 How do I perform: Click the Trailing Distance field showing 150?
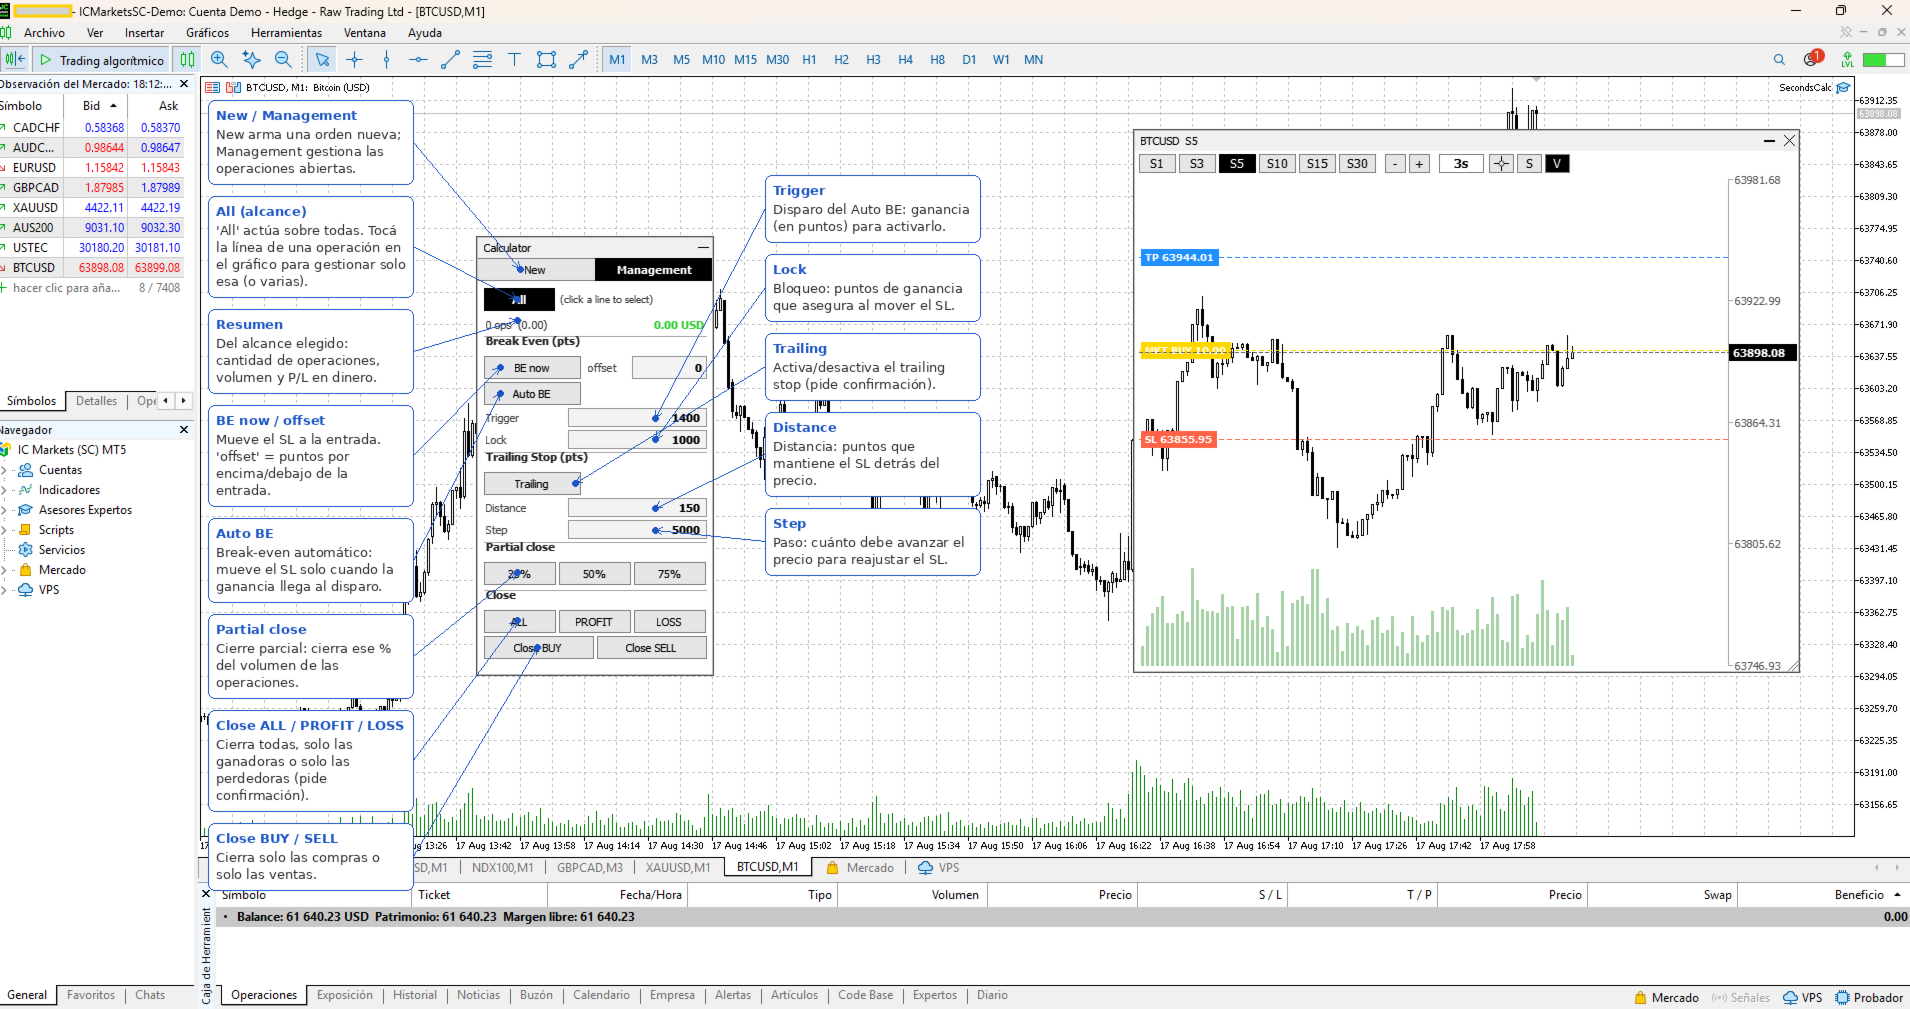pos(637,508)
